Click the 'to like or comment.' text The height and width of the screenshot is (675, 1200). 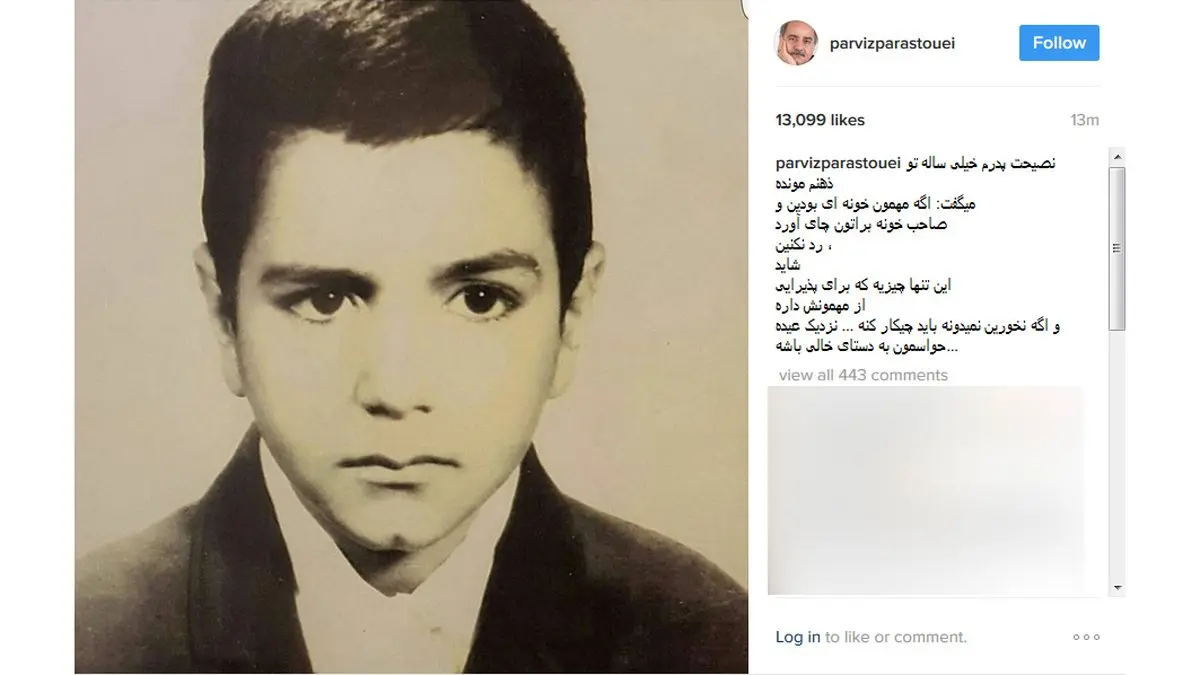[896, 637]
